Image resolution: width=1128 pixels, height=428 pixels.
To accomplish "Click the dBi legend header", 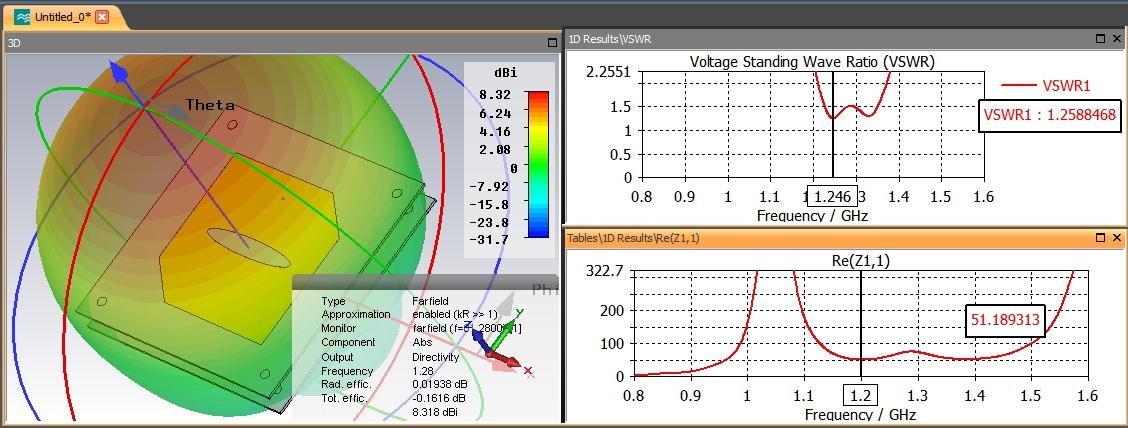I will point(506,73).
